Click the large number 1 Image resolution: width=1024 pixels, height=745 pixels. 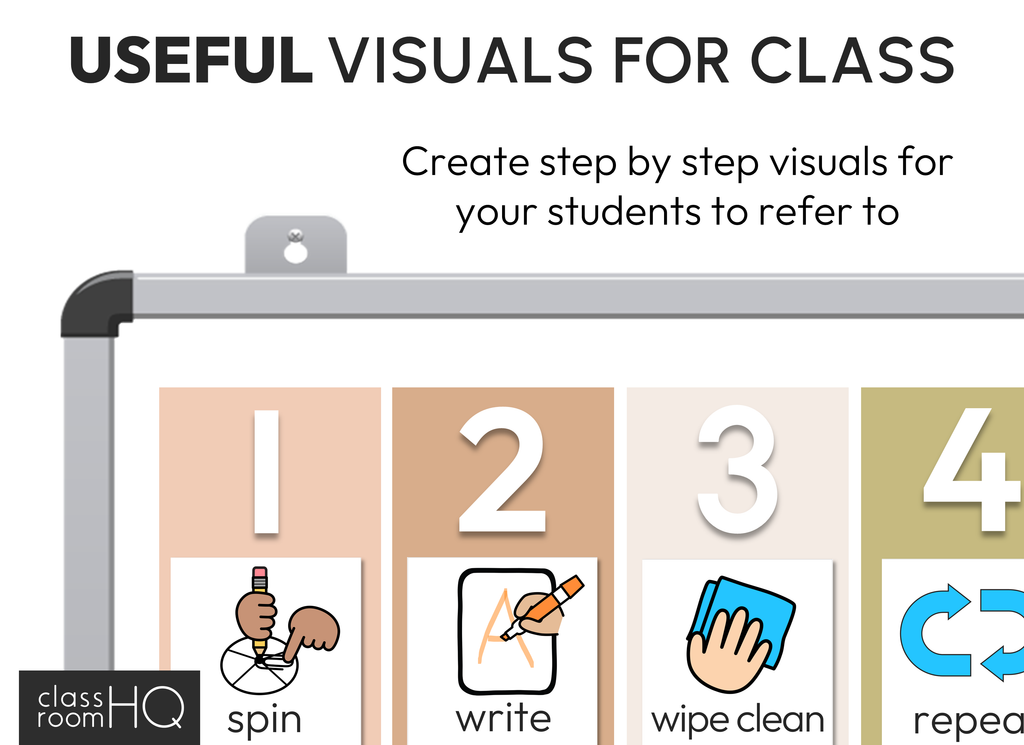268,473
